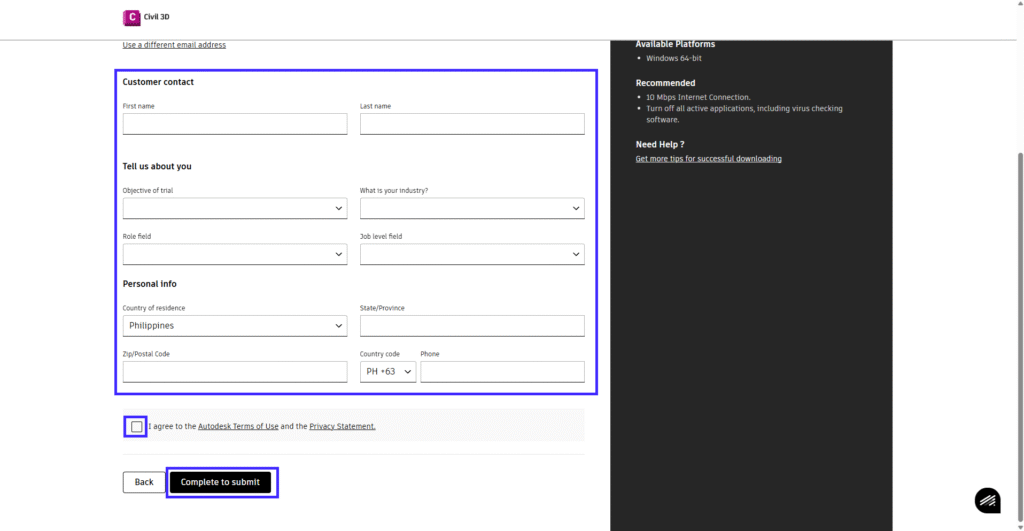Screen dimensions: 1024x531
Task: Tick the Autodesk Terms of Use checkbox
Action: pyautogui.click(x=136, y=427)
